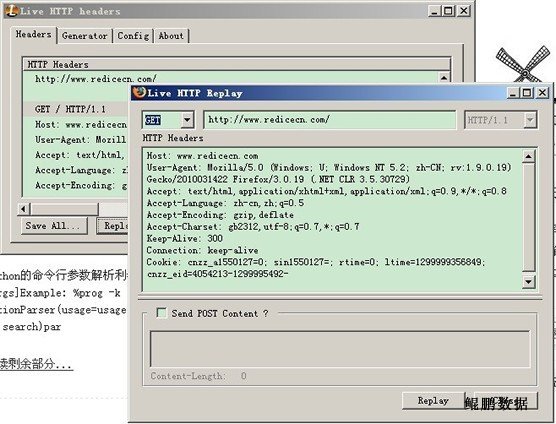
Task: Close the Live HTTP headers window
Action: click(463, 11)
